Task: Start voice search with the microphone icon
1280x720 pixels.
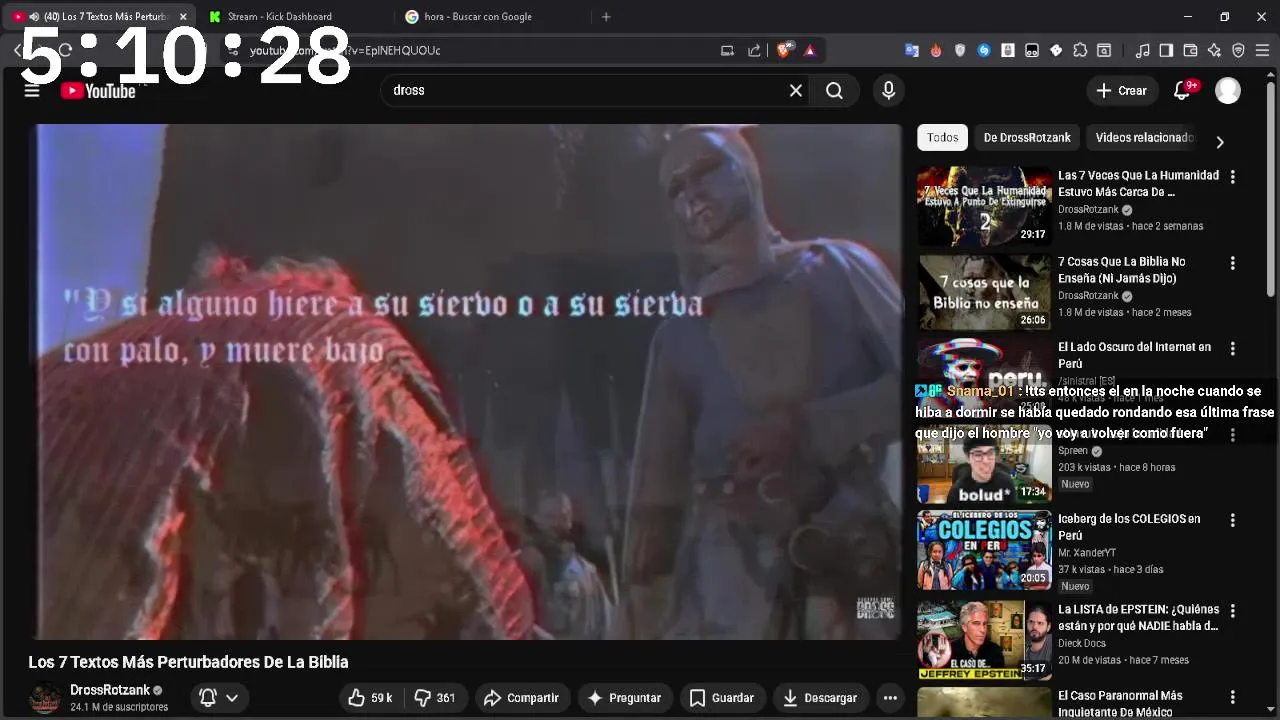Action: tap(888, 91)
